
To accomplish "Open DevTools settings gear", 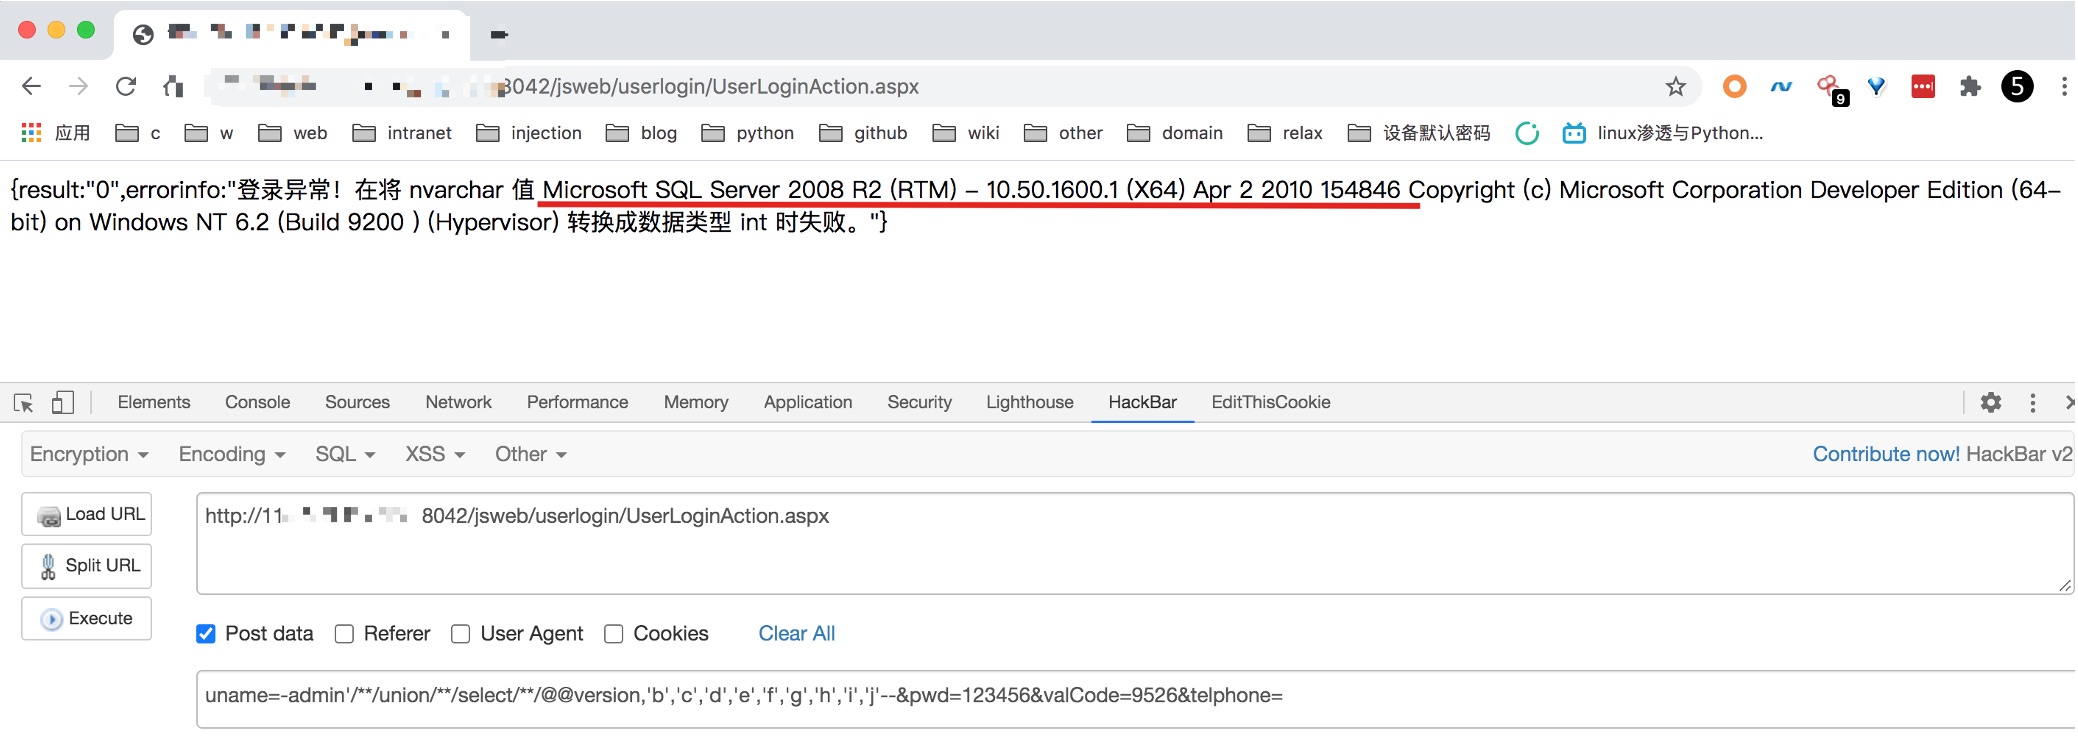I will (x=1991, y=403).
